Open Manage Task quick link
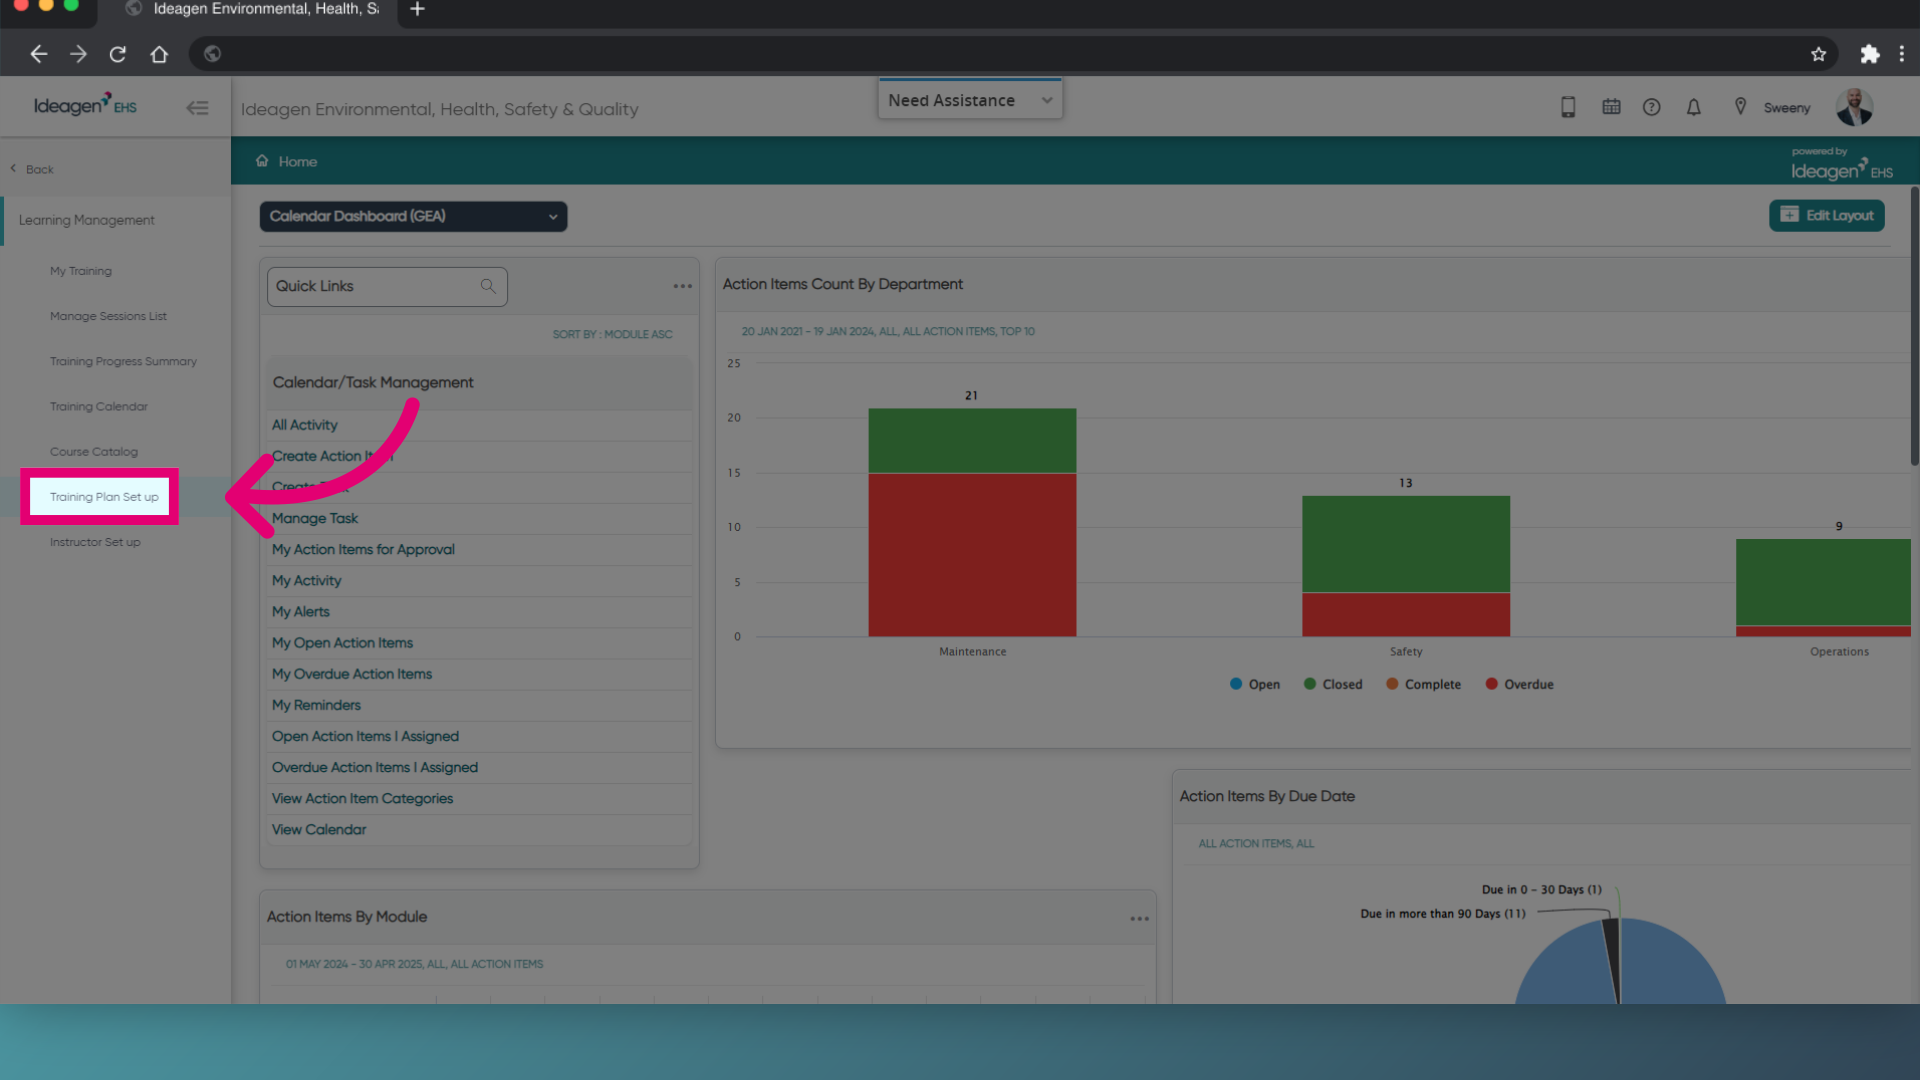 coord(315,518)
